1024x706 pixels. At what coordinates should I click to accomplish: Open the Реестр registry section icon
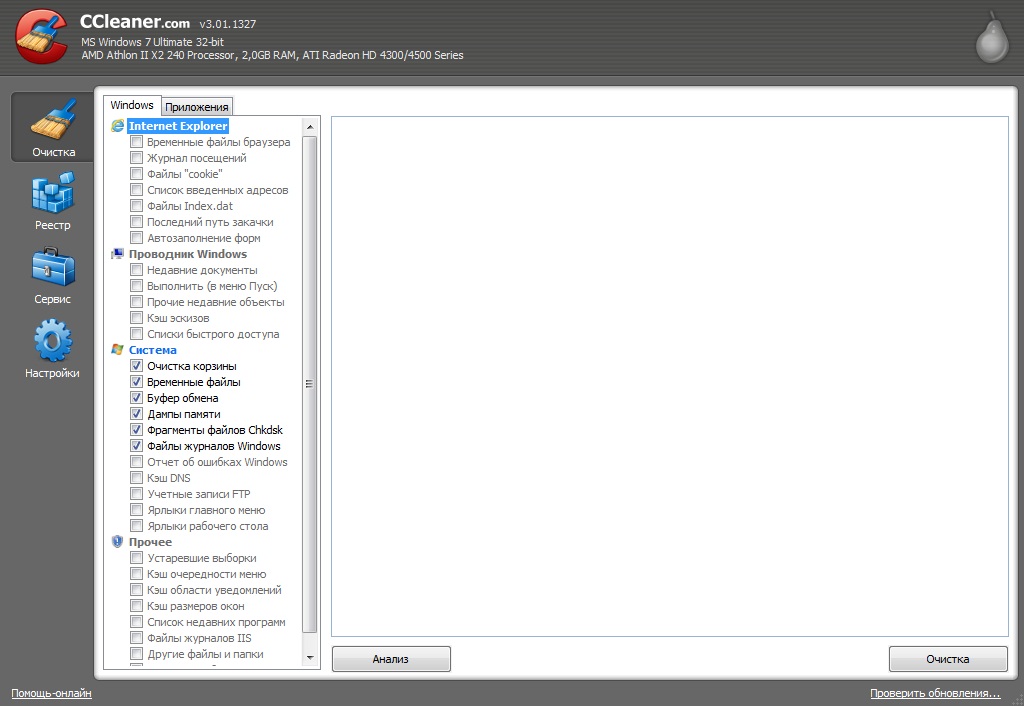click(x=52, y=193)
